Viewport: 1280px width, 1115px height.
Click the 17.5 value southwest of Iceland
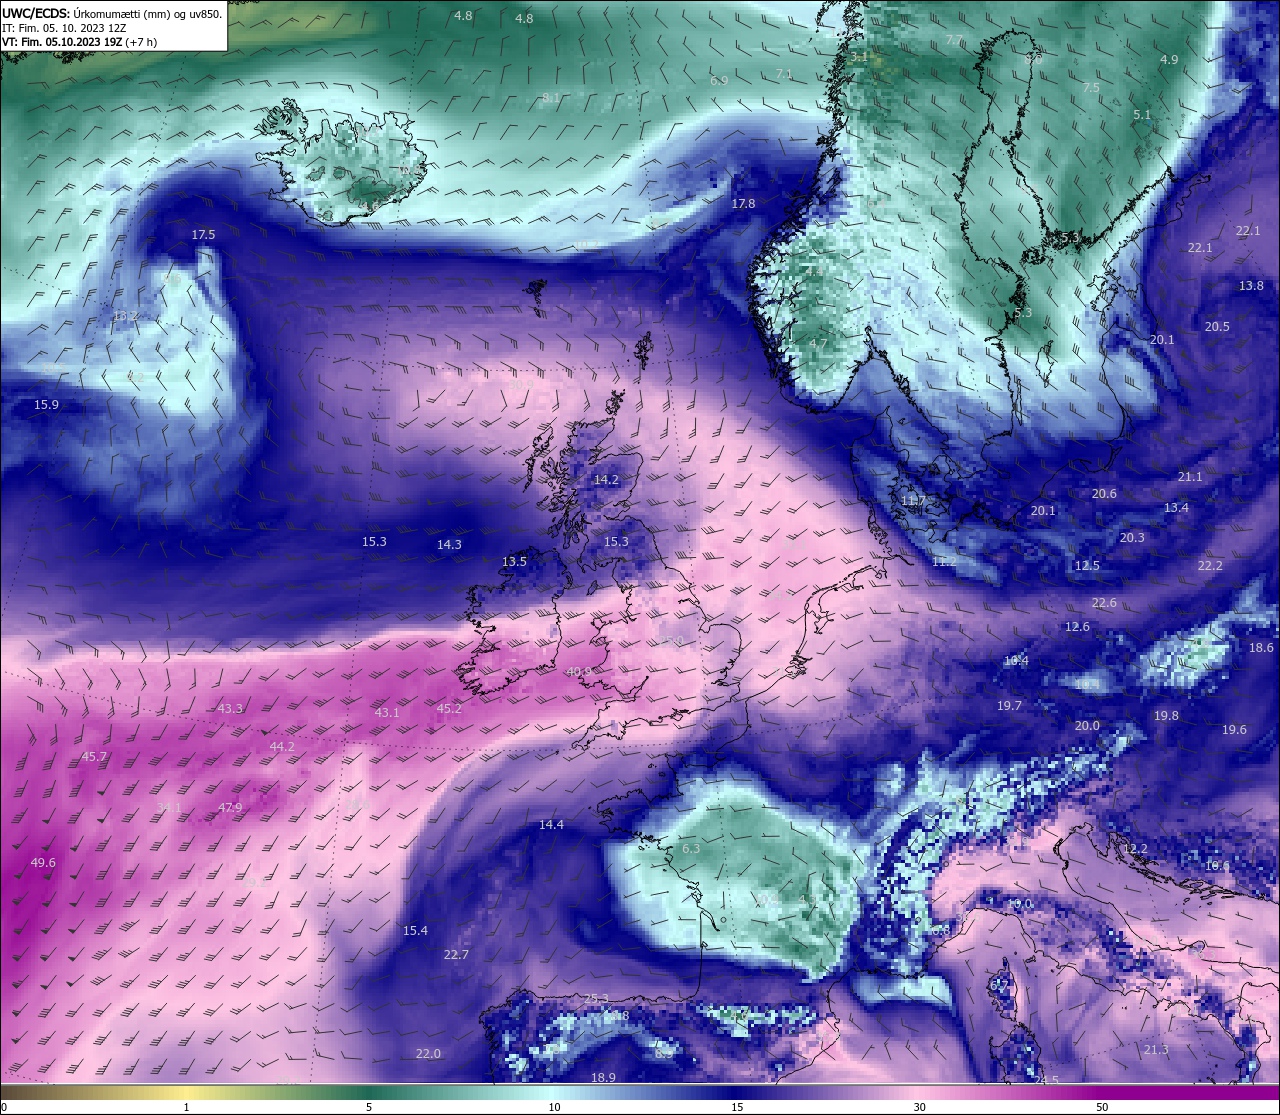point(203,234)
